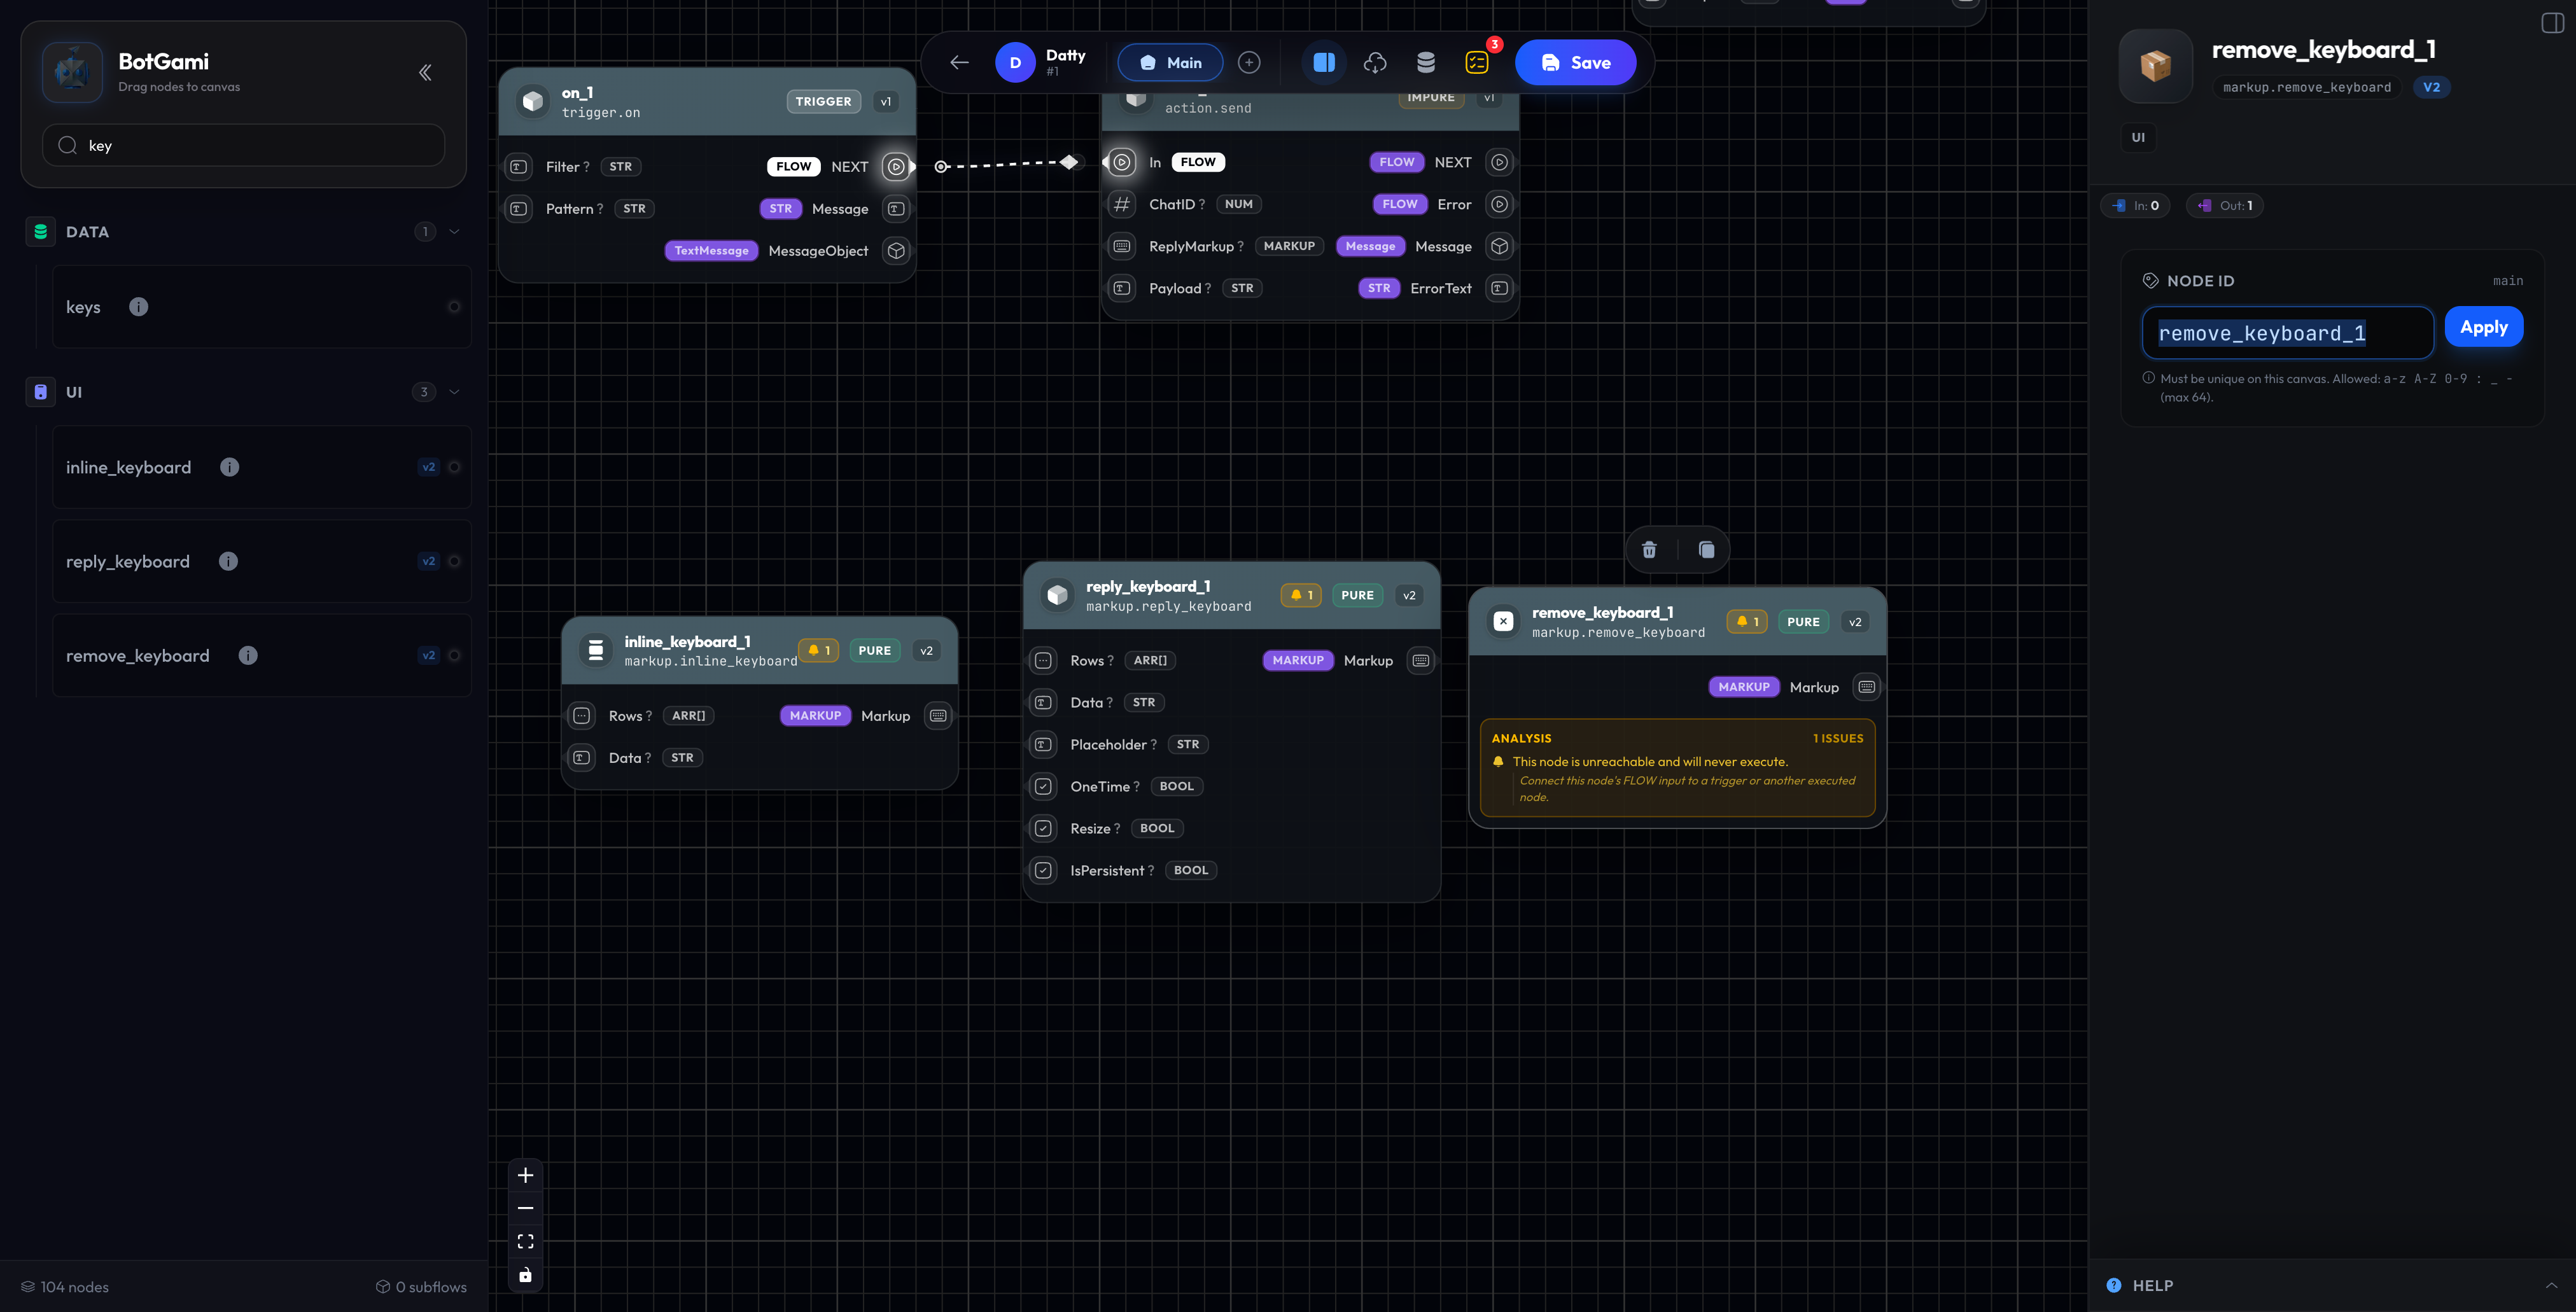Fit the canvas to view
2576x1312 pixels.
pos(525,1241)
